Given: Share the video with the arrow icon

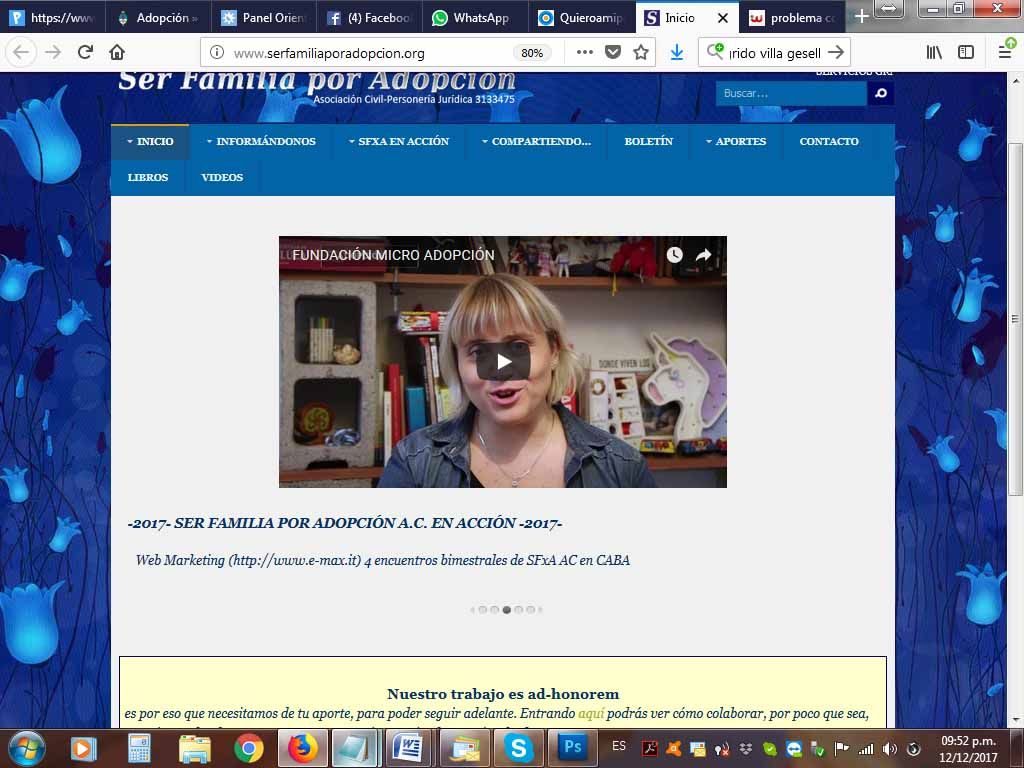Looking at the screenshot, I should coord(703,255).
